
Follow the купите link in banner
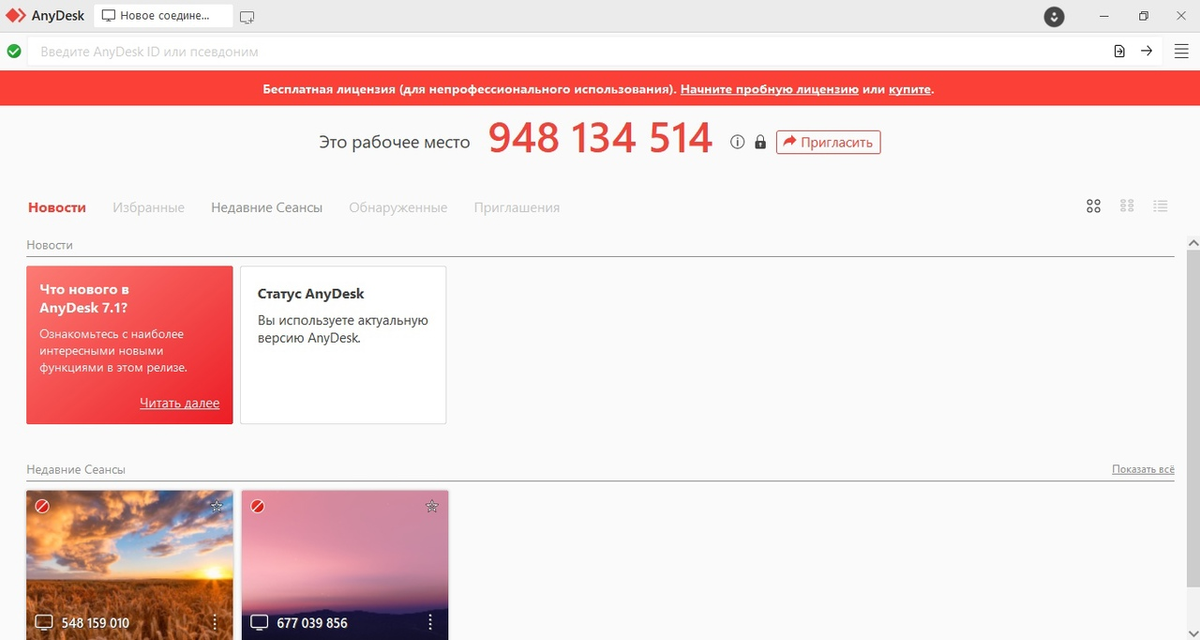point(910,89)
